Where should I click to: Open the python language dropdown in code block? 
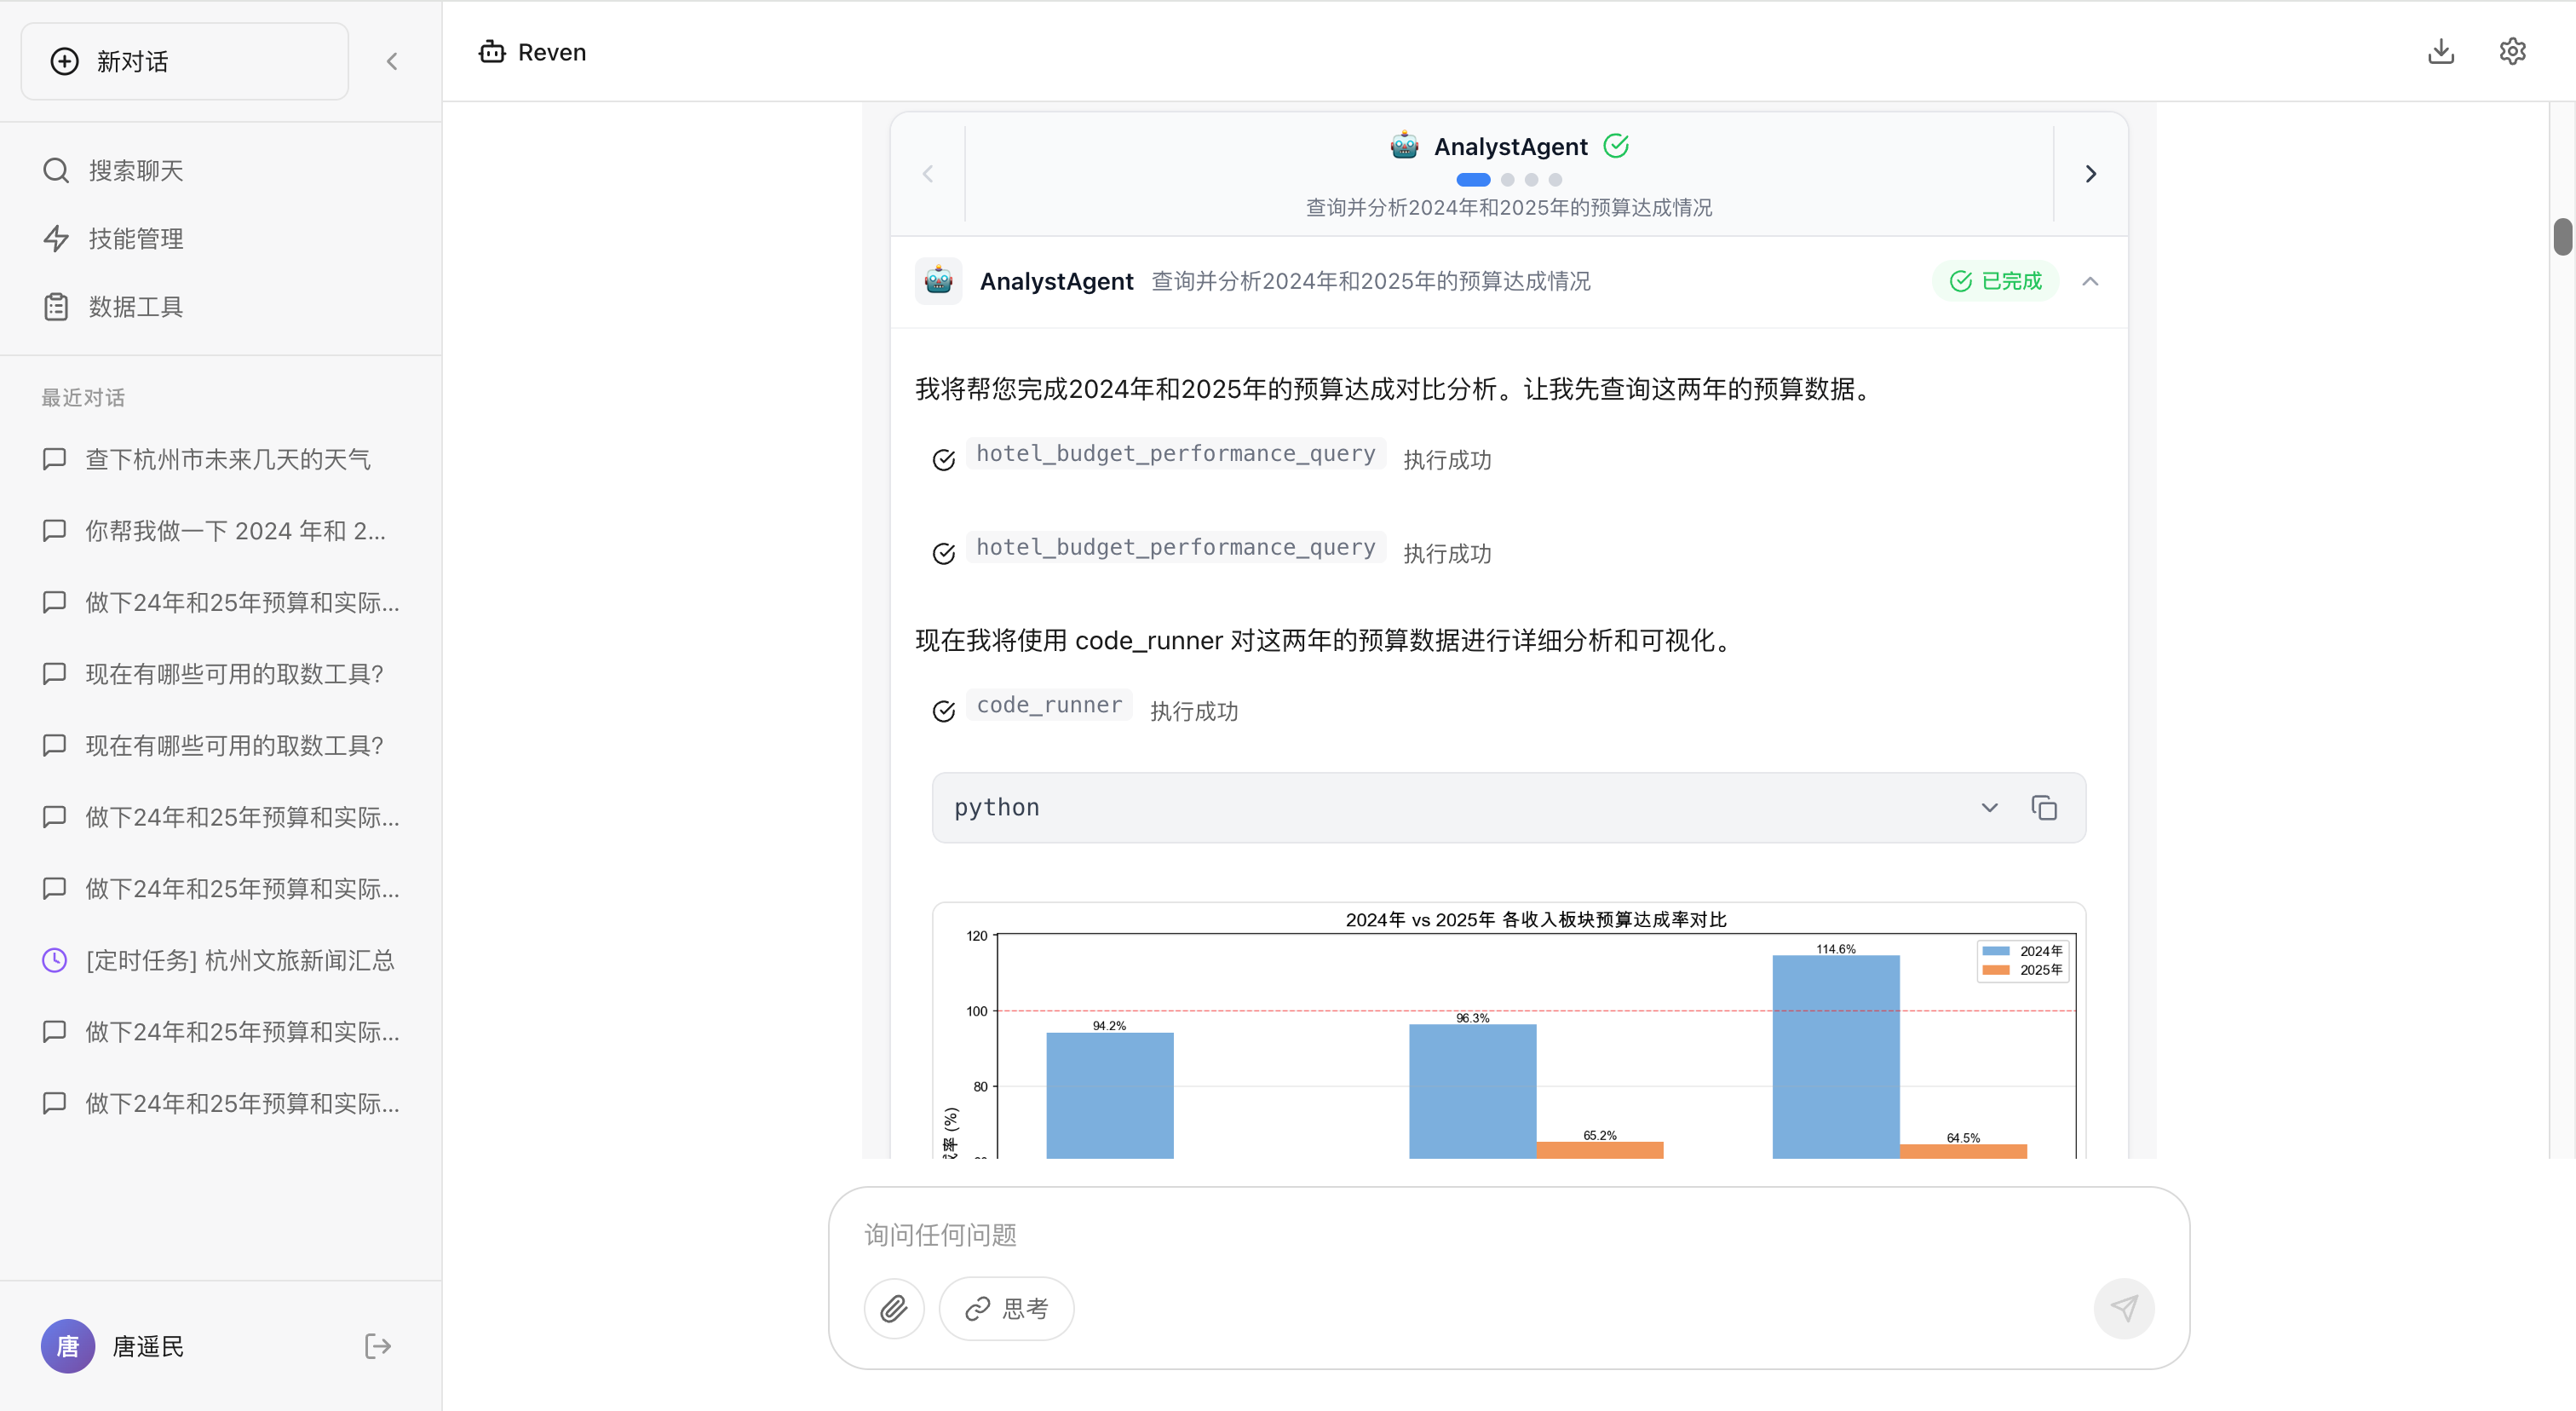coord(1989,807)
